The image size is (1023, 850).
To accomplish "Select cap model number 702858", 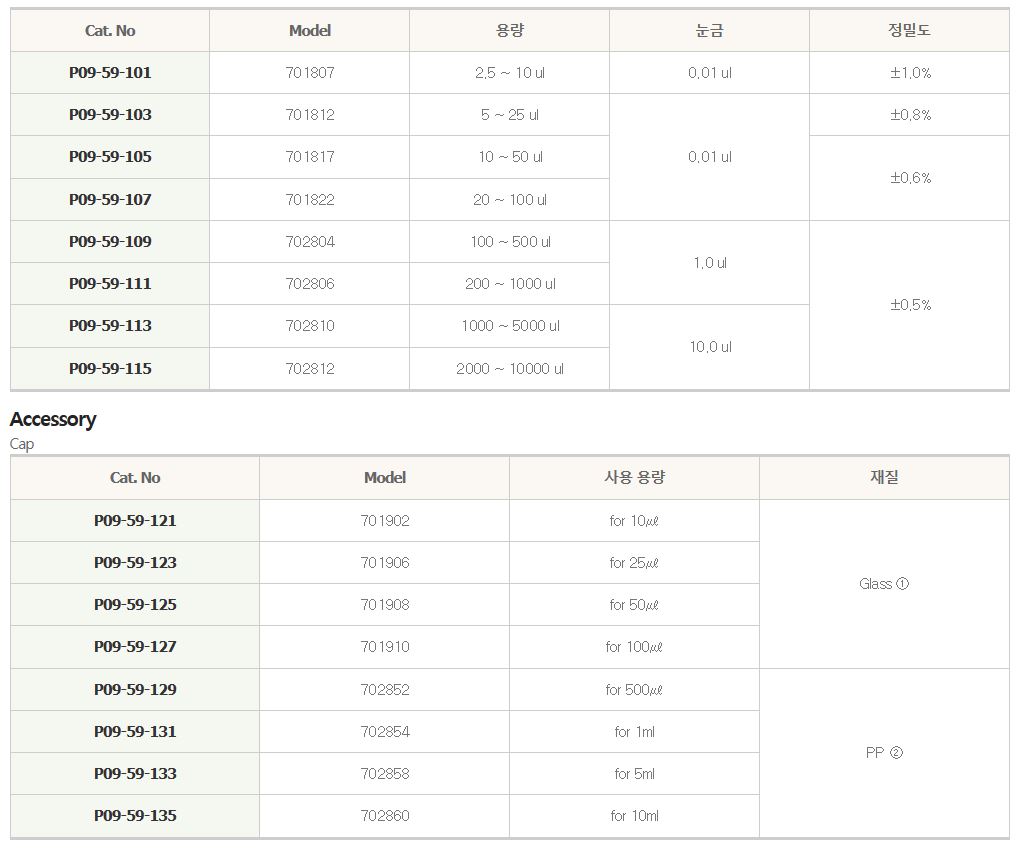I will pyautogui.click(x=385, y=774).
